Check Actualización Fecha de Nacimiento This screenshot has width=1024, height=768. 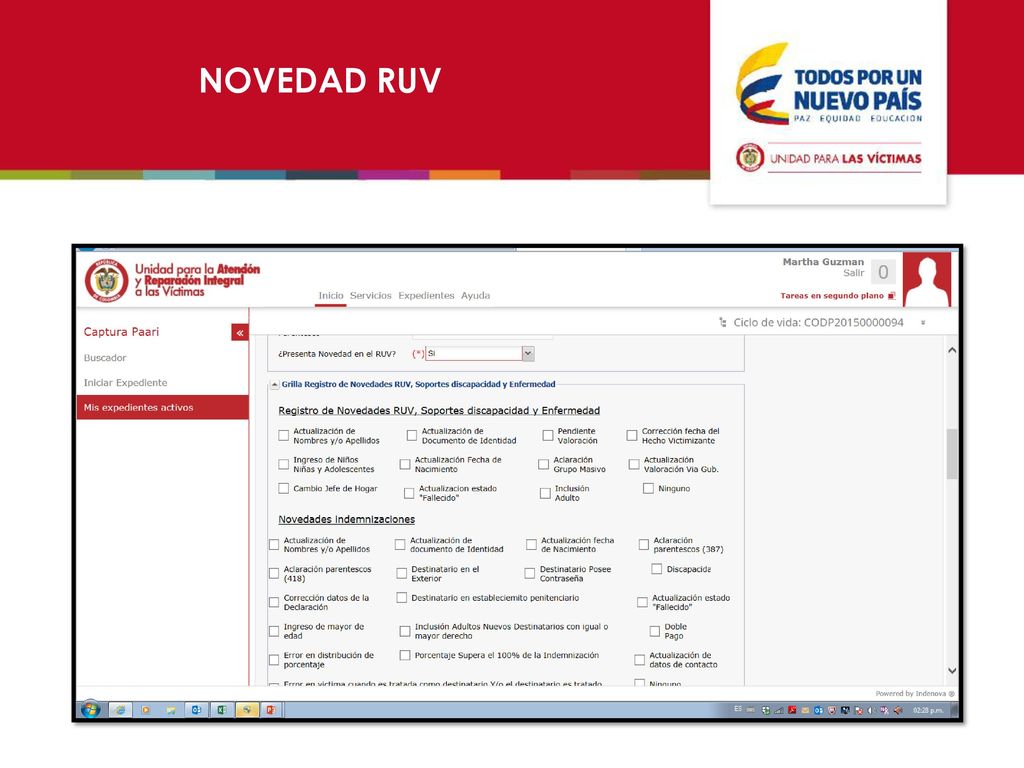pos(405,464)
